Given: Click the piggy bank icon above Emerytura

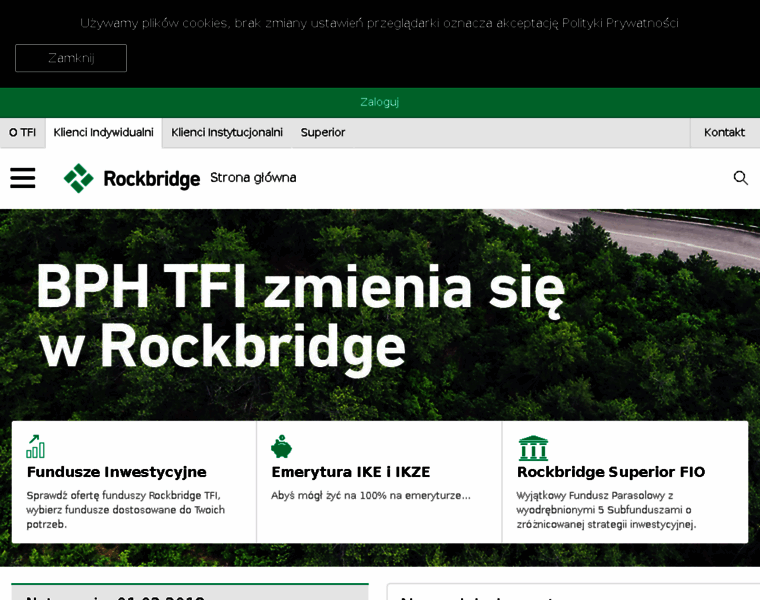Looking at the screenshot, I should coord(281,446).
